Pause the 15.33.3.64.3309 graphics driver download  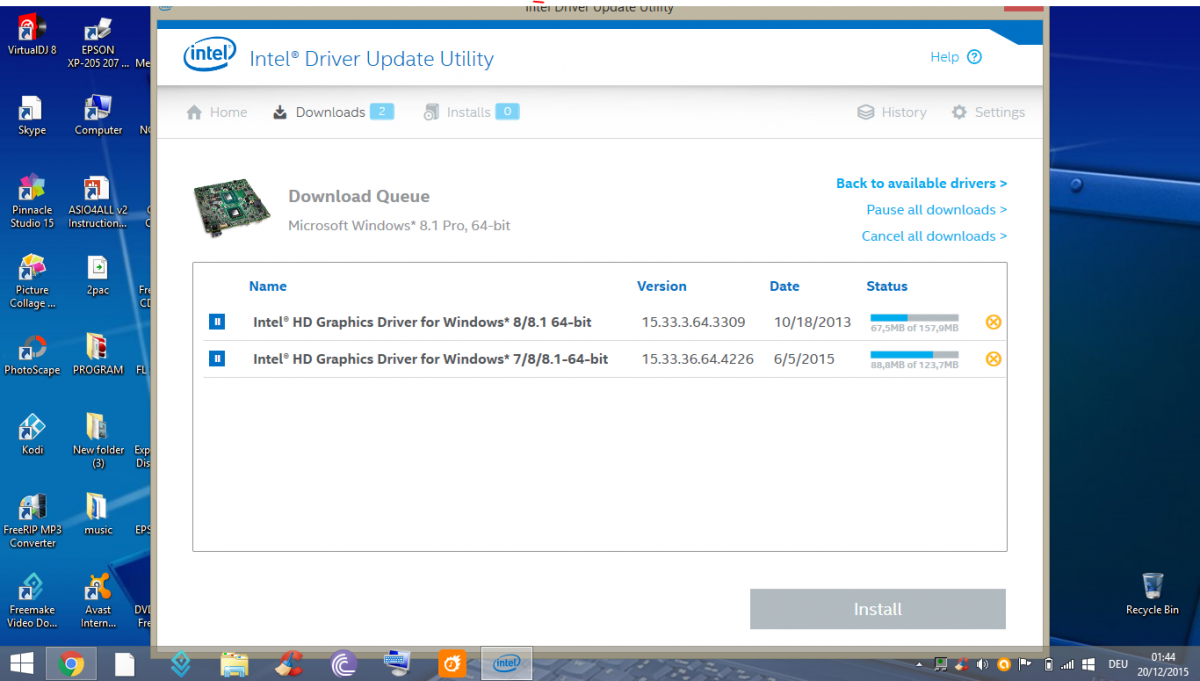tap(217, 322)
